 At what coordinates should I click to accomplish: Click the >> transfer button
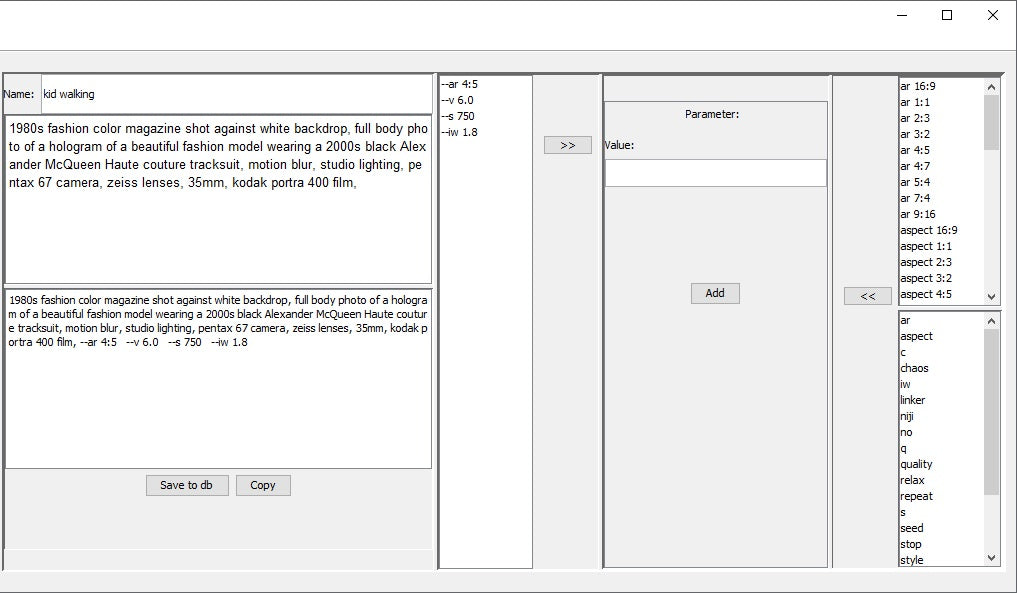[567, 145]
